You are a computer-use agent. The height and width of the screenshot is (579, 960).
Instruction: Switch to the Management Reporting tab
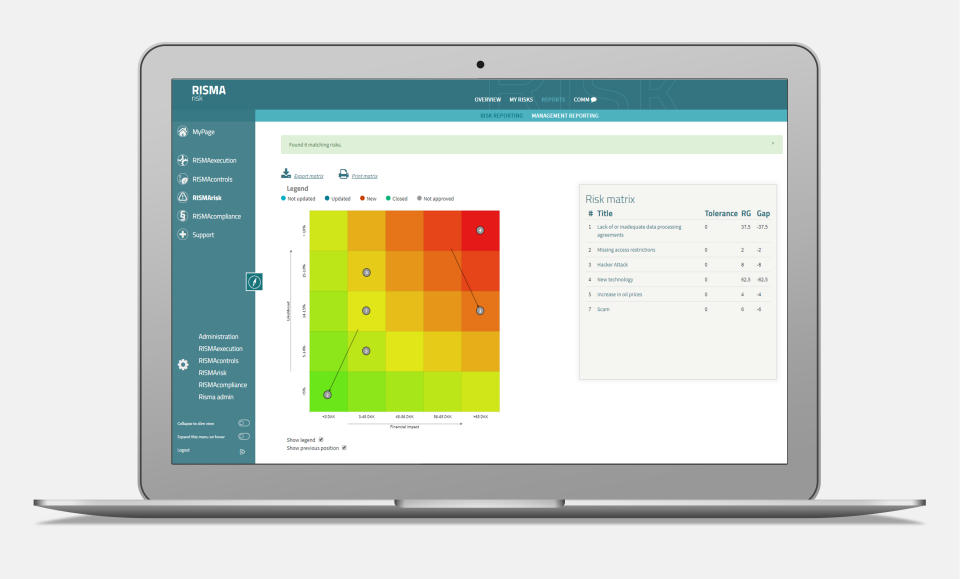[x=564, y=115]
